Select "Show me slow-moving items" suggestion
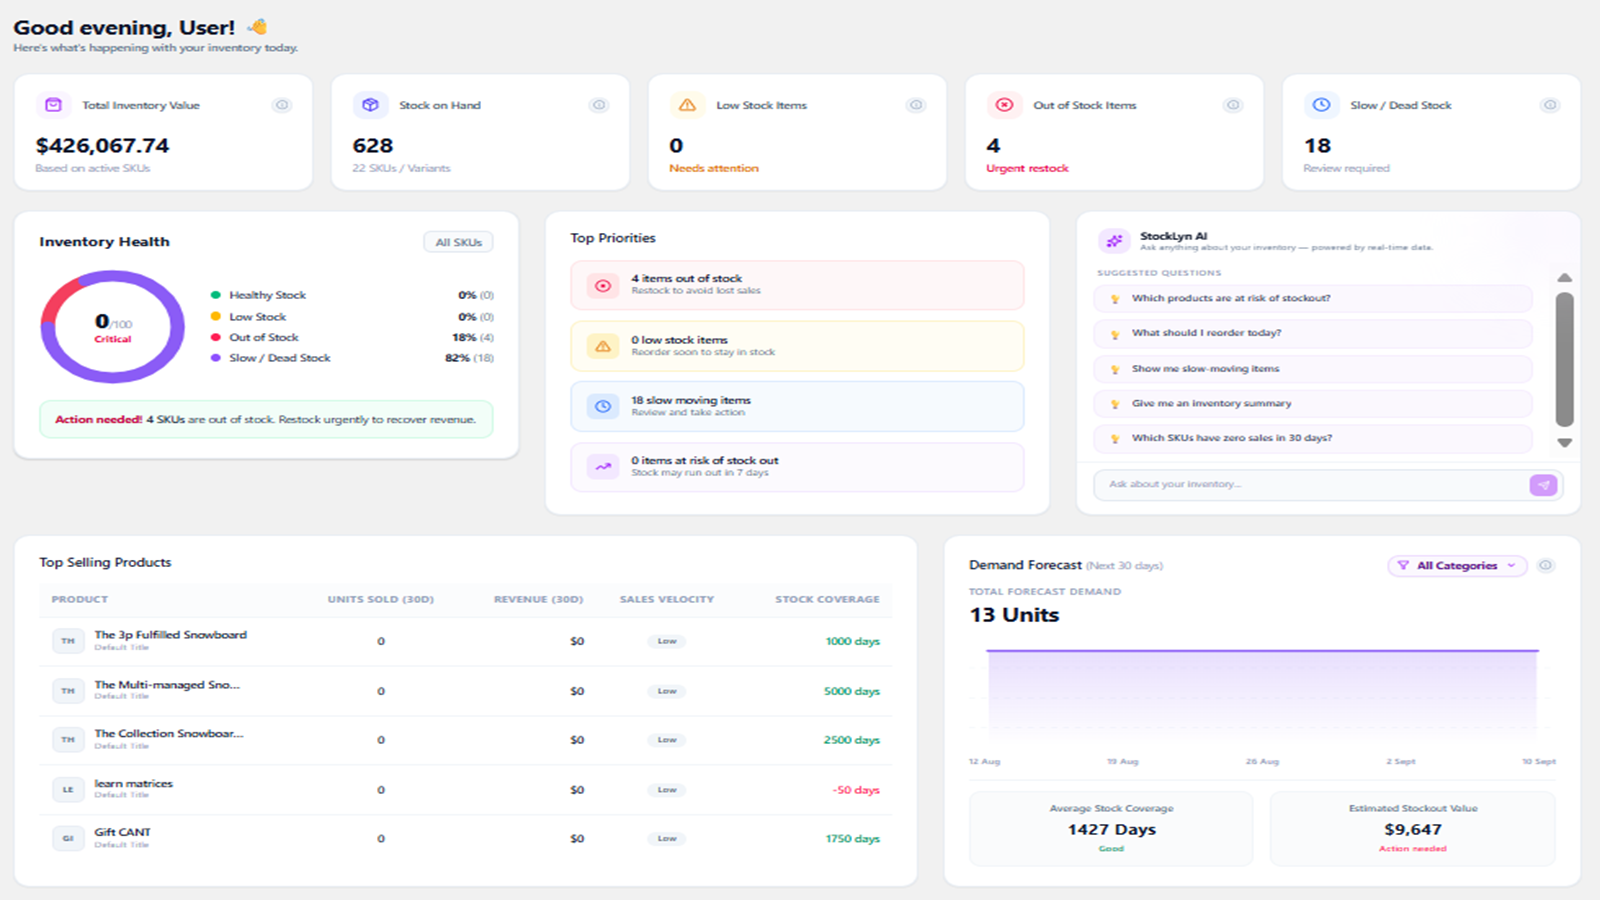Viewport: 1600px width, 900px height. coord(1313,369)
